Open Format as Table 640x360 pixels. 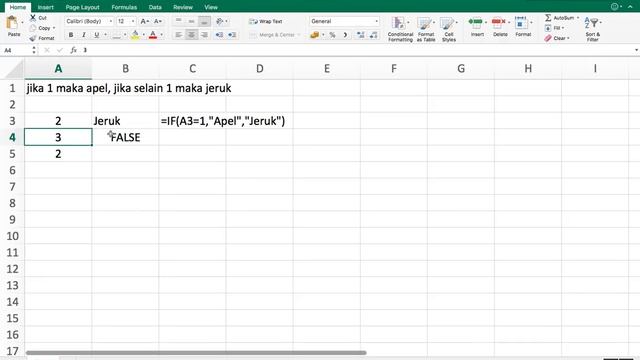pos(426,29)
